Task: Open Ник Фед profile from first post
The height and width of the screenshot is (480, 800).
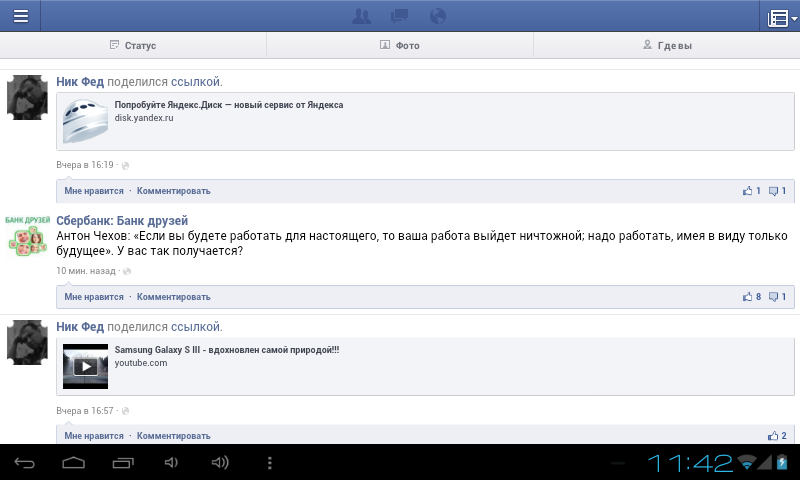Action: point(80,81)
